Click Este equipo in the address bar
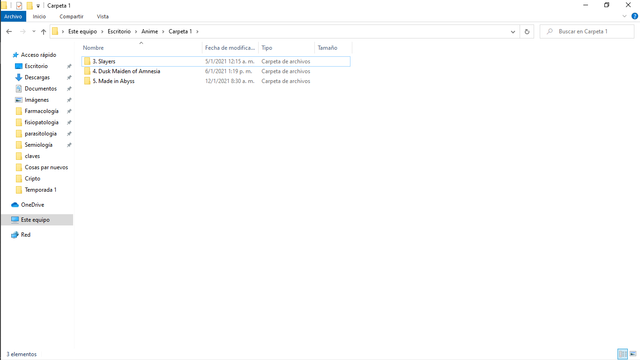 82,31
